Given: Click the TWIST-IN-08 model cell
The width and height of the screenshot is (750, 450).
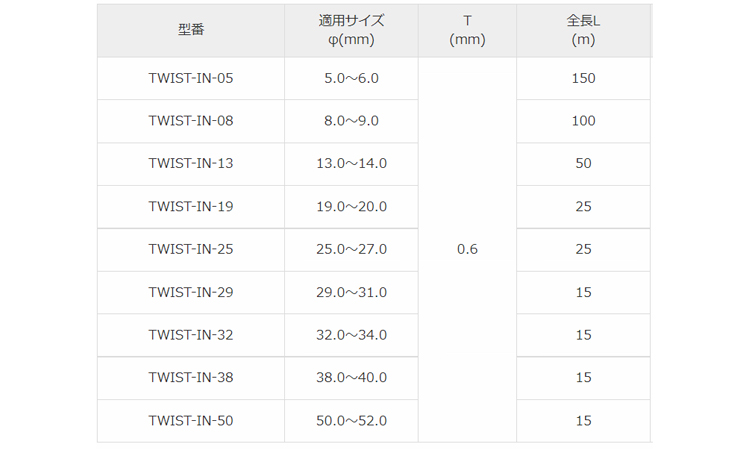Looking at the screenshot, I should coord(190,121).
